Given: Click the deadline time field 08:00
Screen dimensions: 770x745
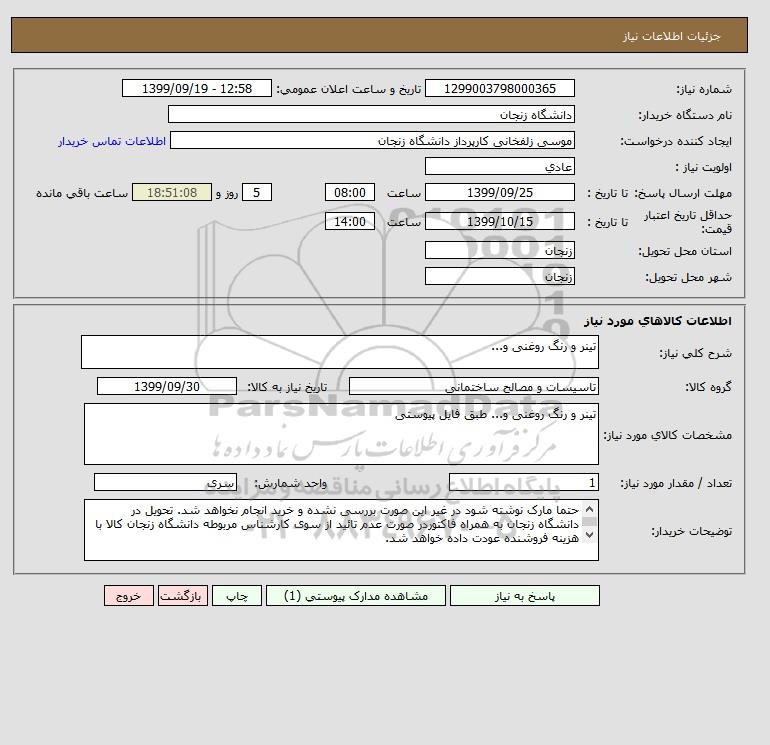Looking at the screenshot, I should (x=350, y=193).
